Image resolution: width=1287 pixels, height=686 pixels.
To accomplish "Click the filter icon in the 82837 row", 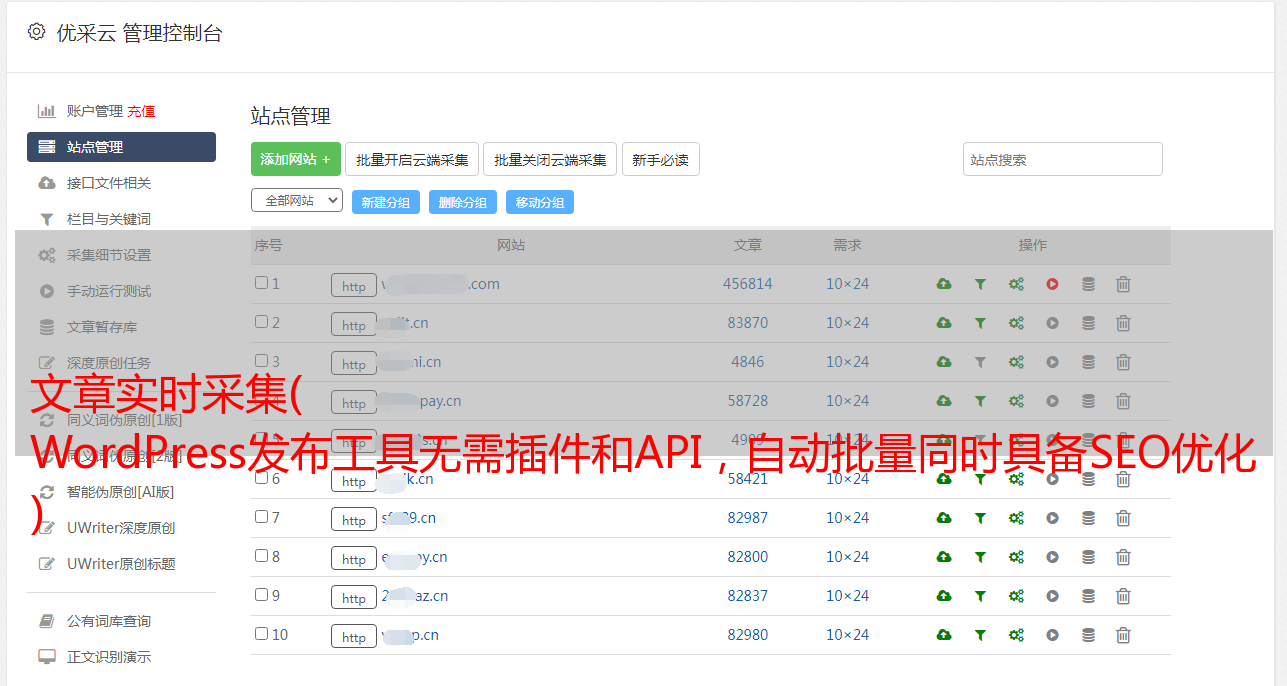I will point(980,596).
